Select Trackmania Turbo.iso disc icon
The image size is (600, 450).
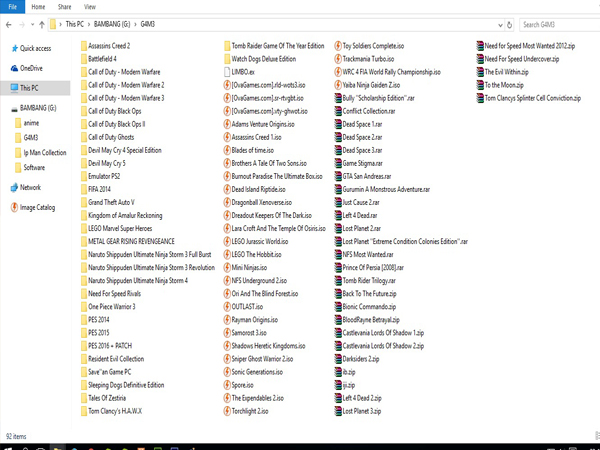point(338,59)
